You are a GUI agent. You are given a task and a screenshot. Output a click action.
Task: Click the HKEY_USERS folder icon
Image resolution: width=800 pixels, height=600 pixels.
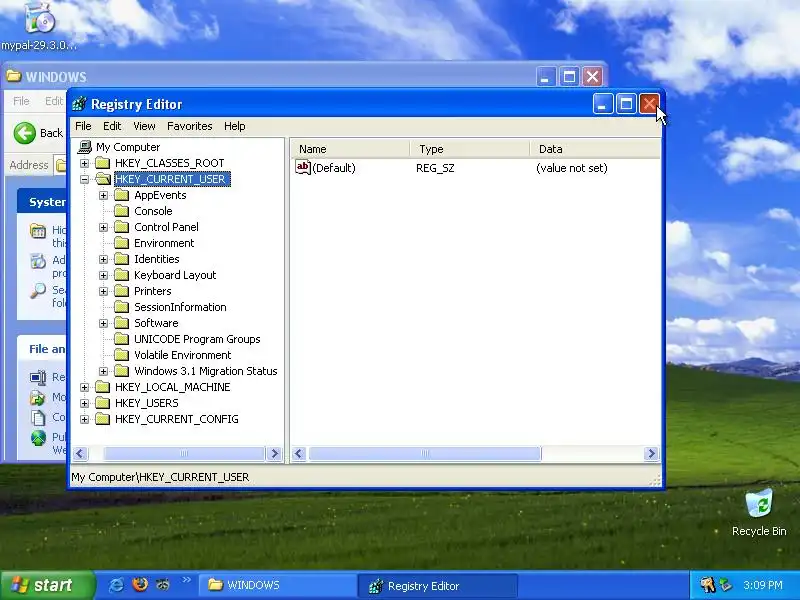coord(103,403)
